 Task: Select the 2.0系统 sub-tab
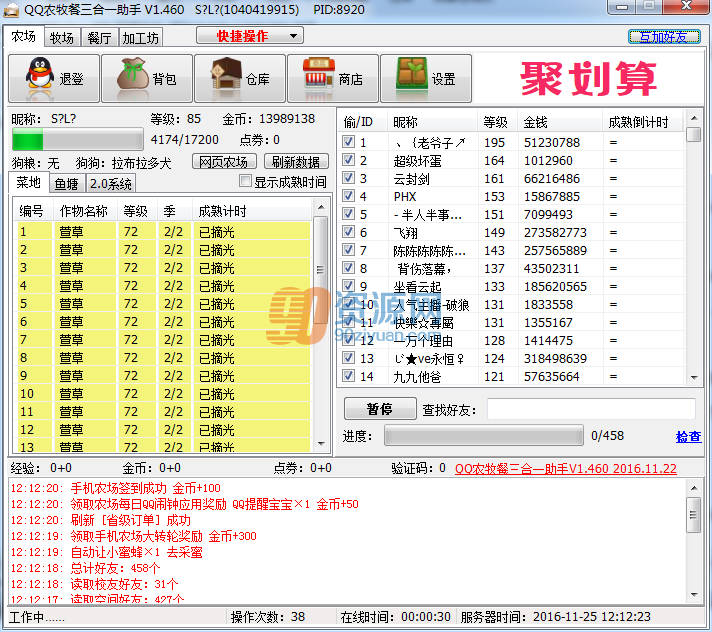(x=110, y=183)
